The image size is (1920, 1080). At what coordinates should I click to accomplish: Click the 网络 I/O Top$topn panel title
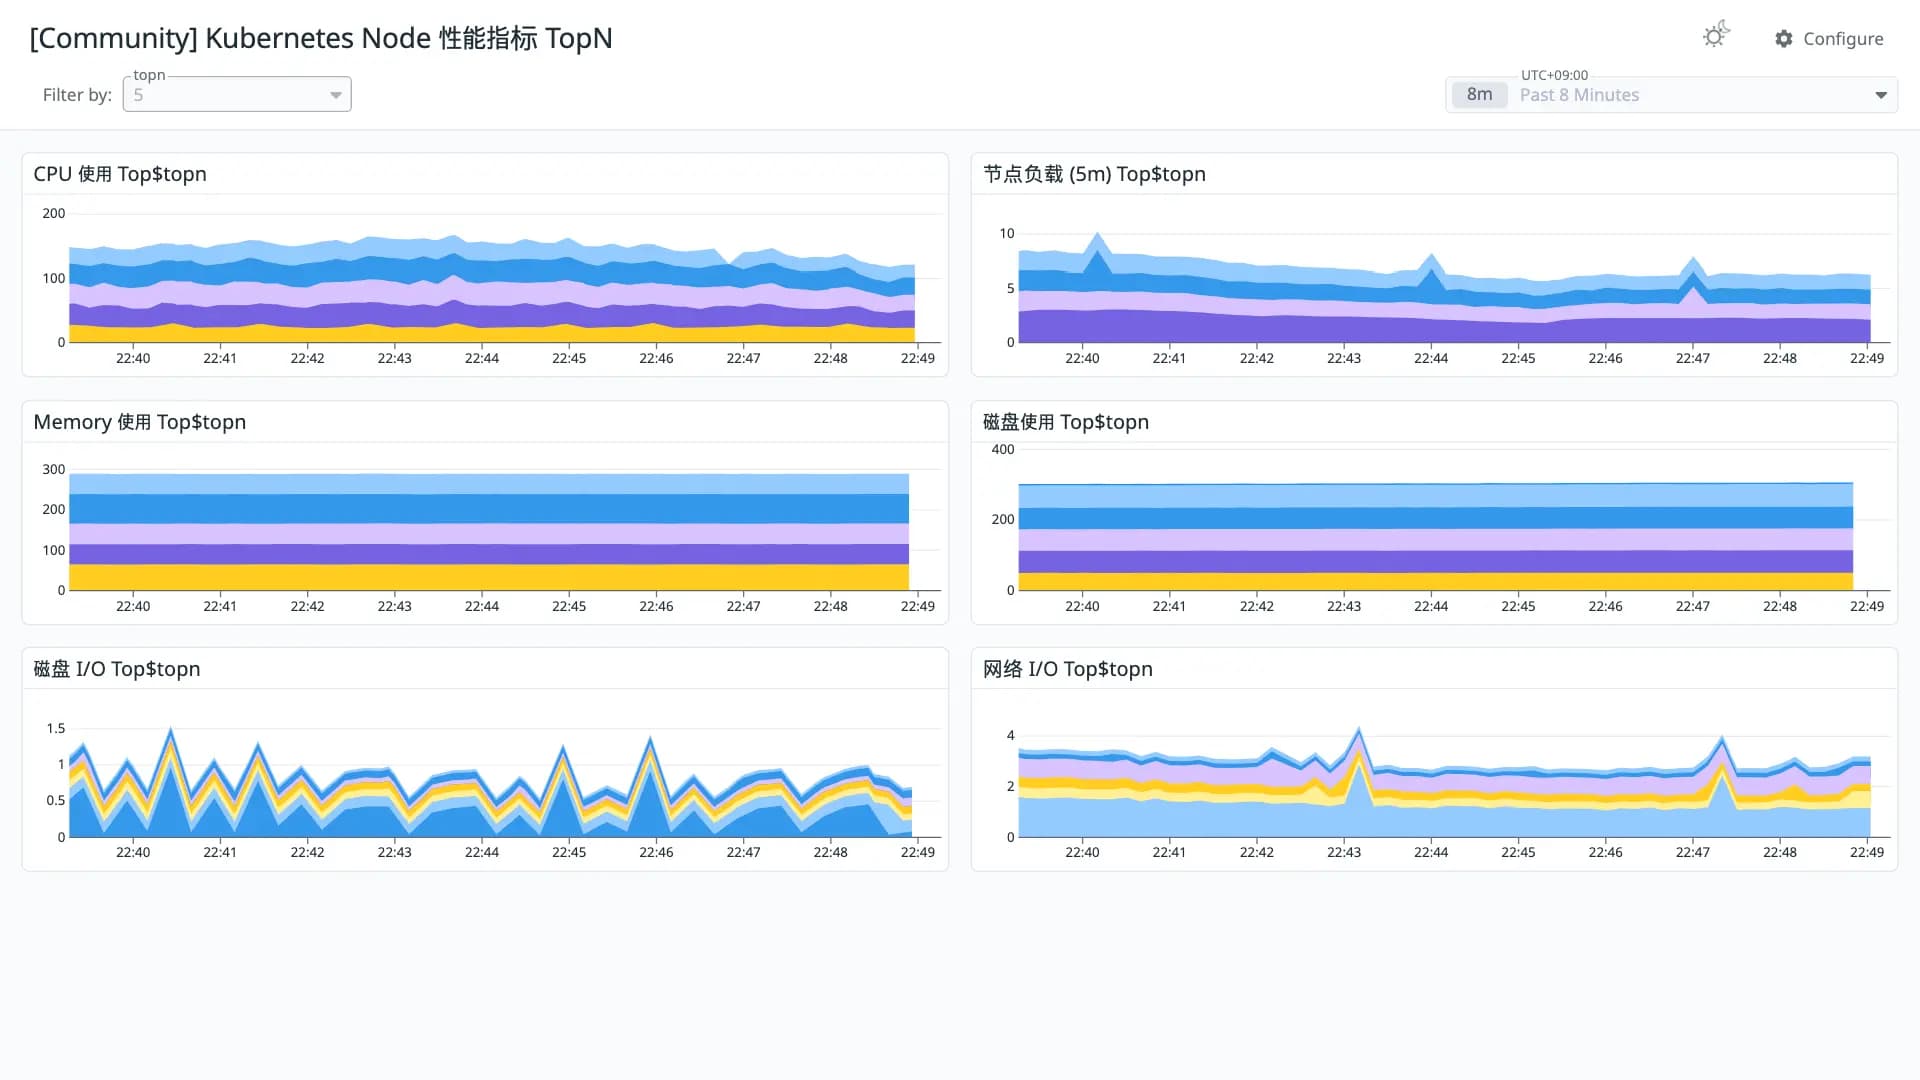point(1068,669)
